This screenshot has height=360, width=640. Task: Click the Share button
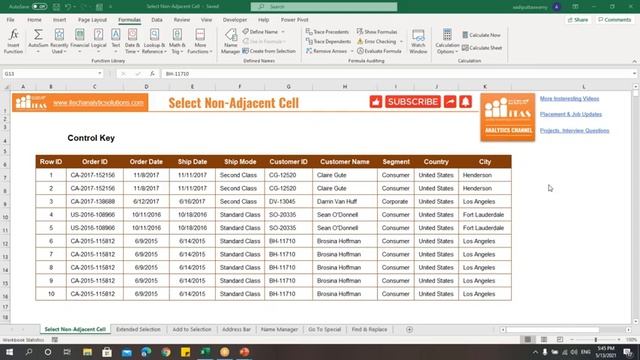(x=578, y=20)
